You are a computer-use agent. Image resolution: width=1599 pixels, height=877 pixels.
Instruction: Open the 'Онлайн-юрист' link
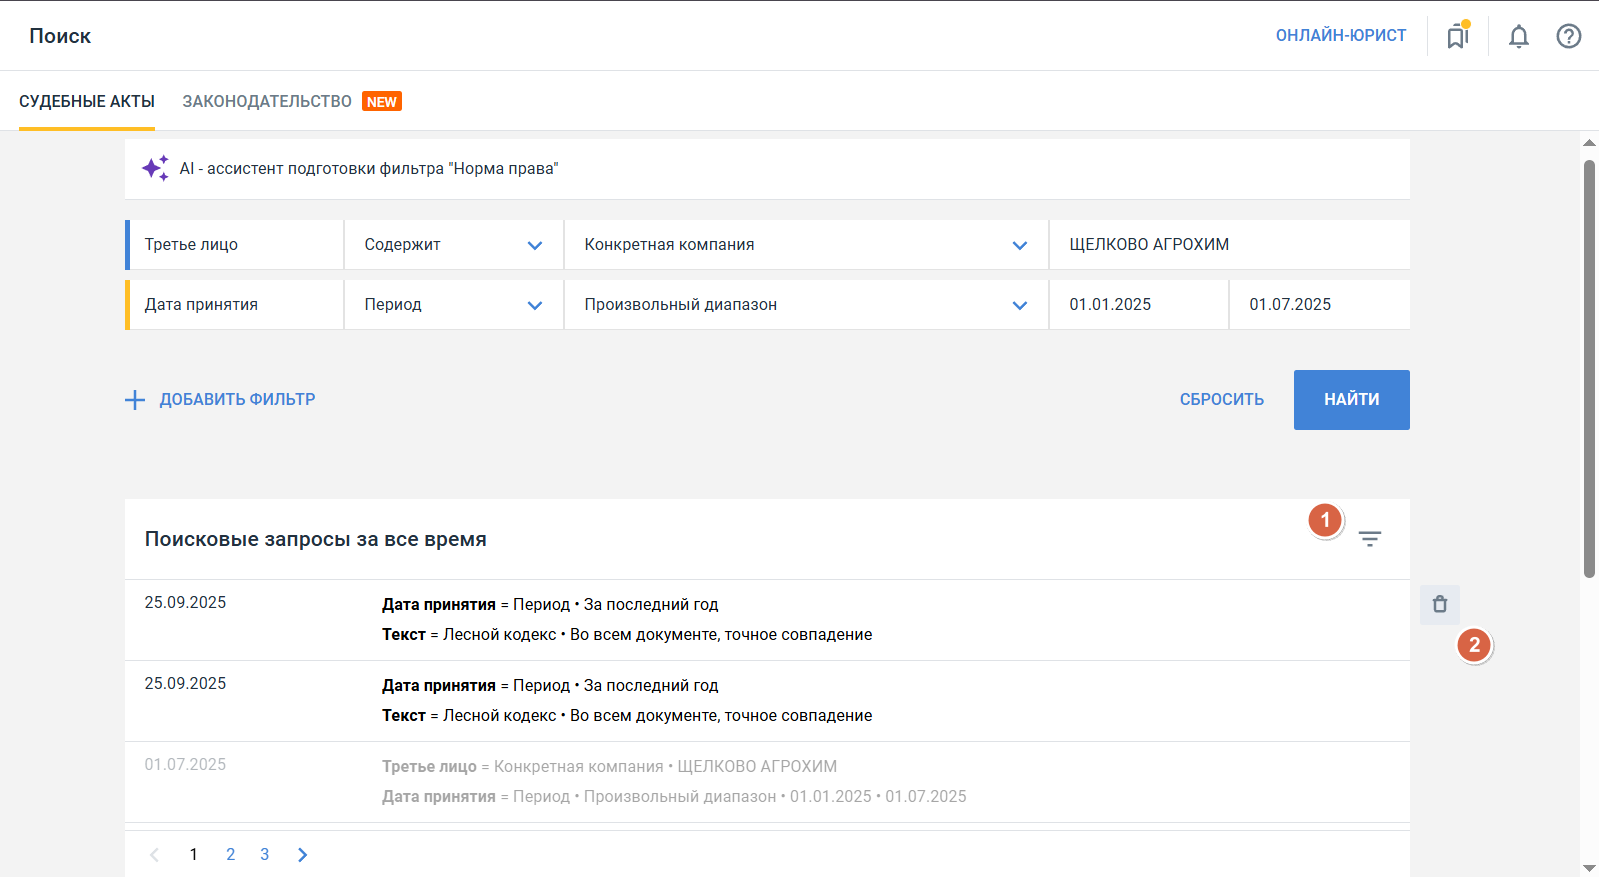(x=1340, y=36)
